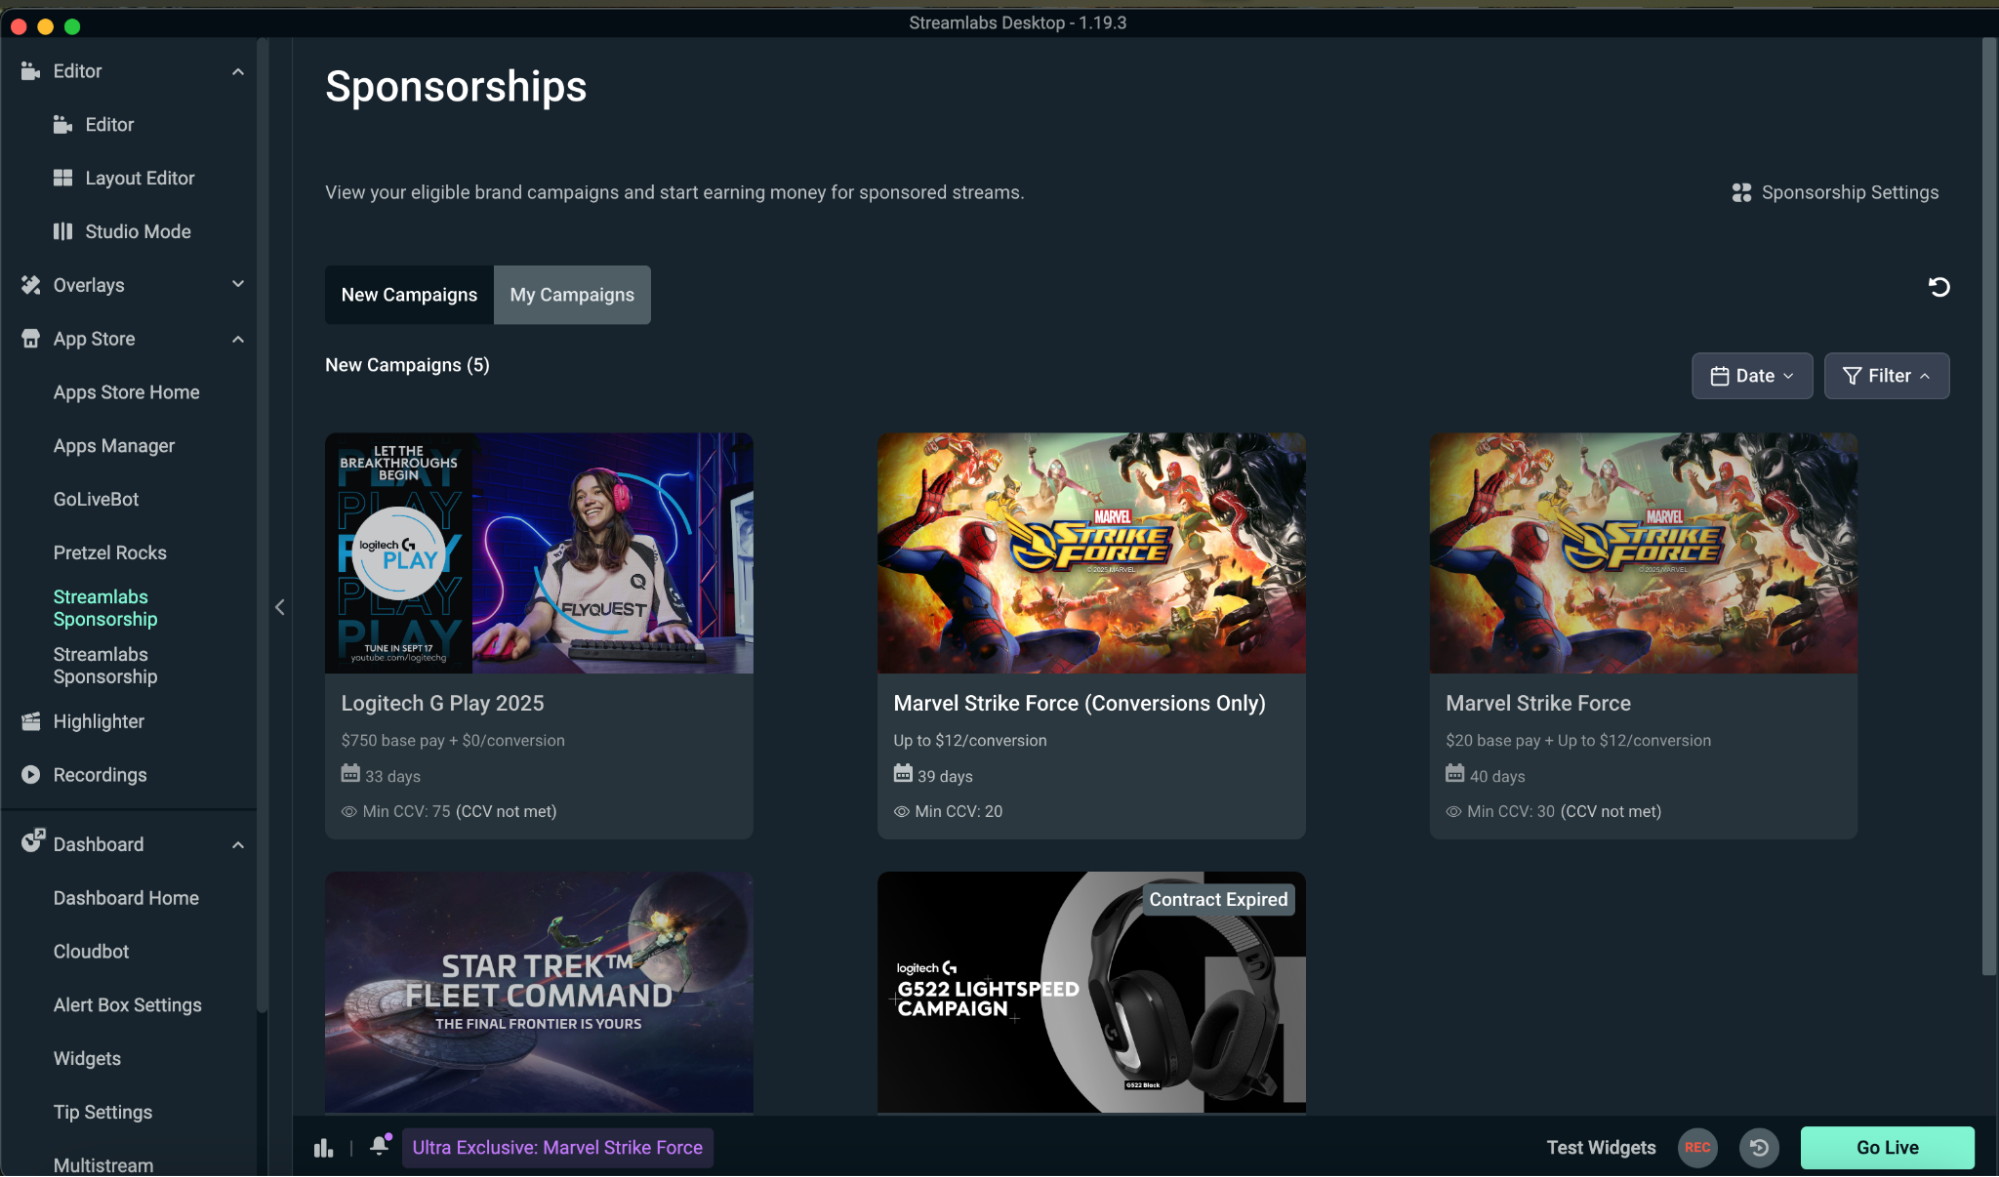Open the Star Trek Fleet Command campaign thumbnail
Image resolution: width=1999 pixels, height=1177 pixels.
538,992
